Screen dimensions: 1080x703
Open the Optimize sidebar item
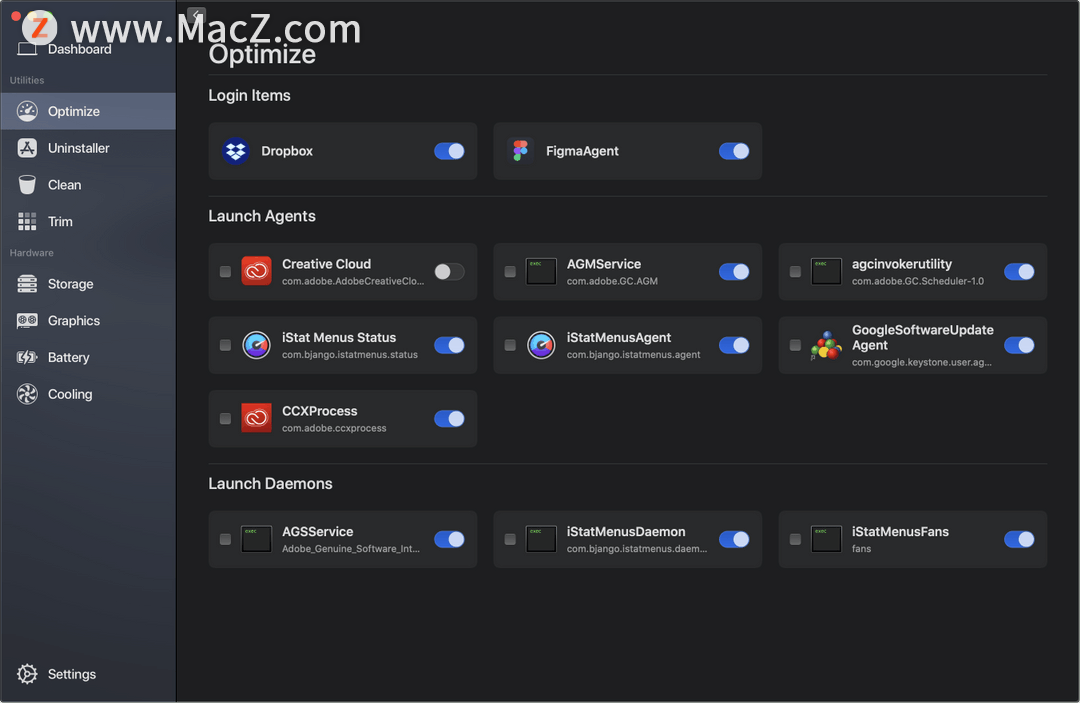point(88,111)
